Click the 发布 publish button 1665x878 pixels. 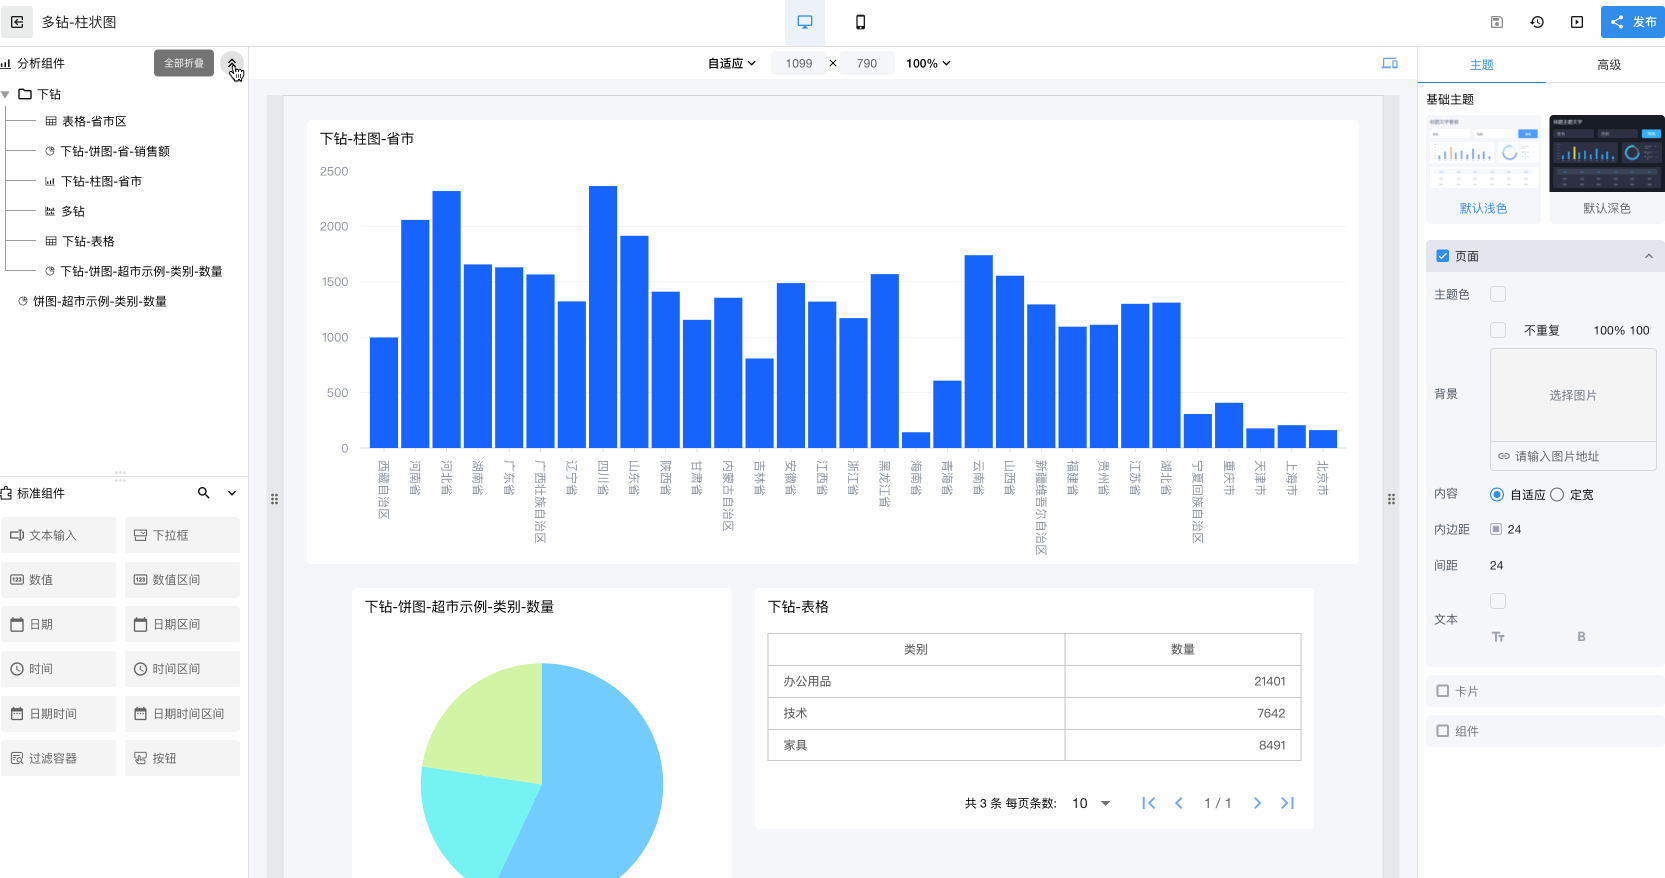coord(1633,22)
